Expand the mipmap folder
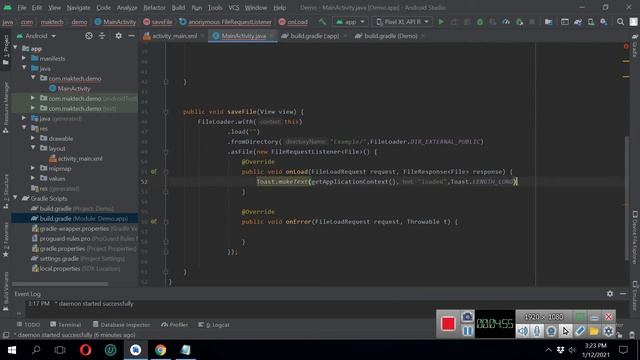This screenshot has width=640, height=360. point(33,168)
